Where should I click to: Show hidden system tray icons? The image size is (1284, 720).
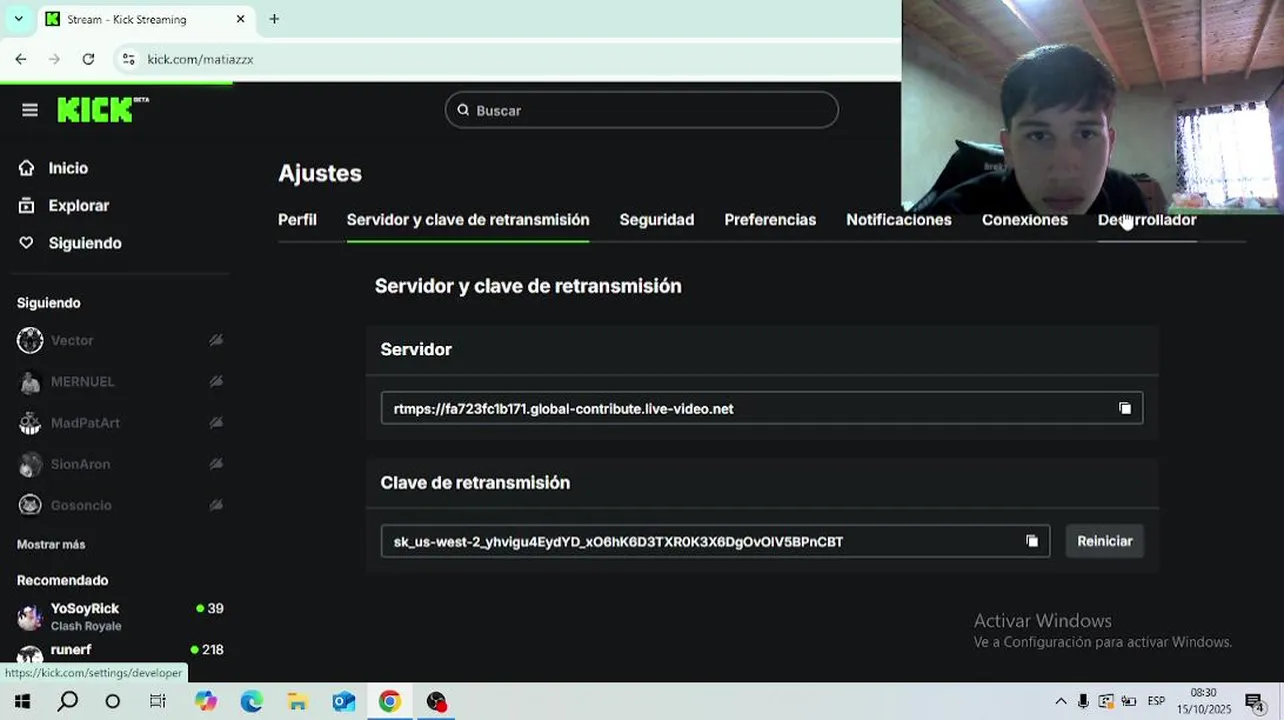pyautogui.click(x=1061, y=701)
